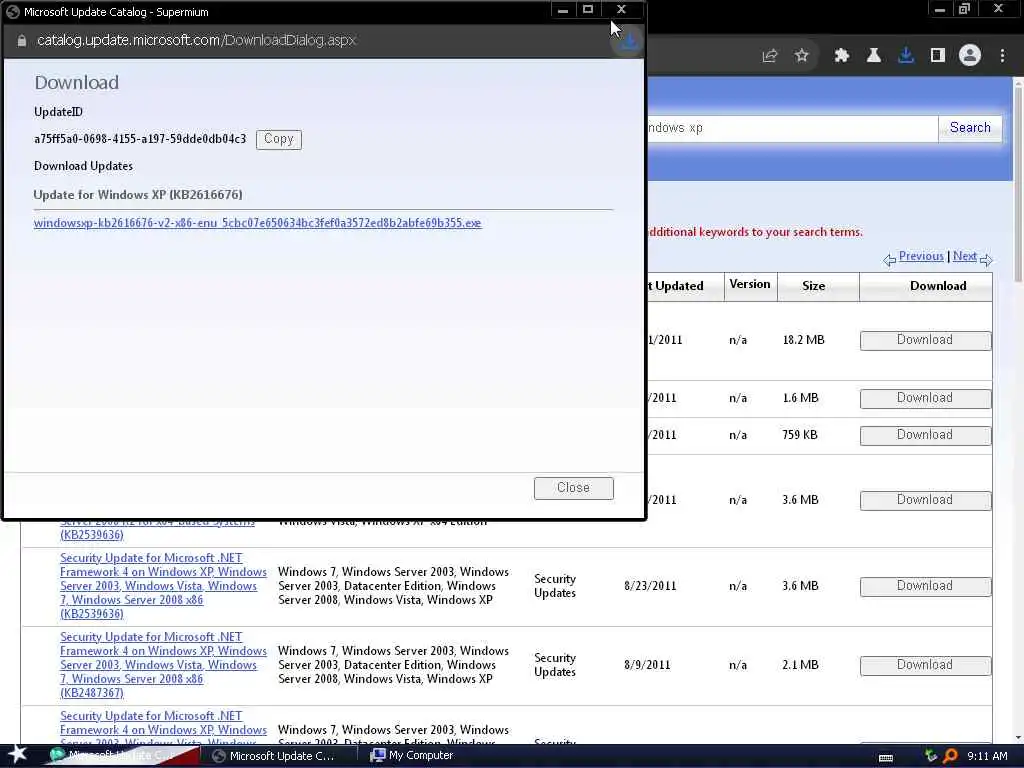The image size is (1024, 768).
Task: Copy the UpdateID to clipboard
Action: coord(279,139)
